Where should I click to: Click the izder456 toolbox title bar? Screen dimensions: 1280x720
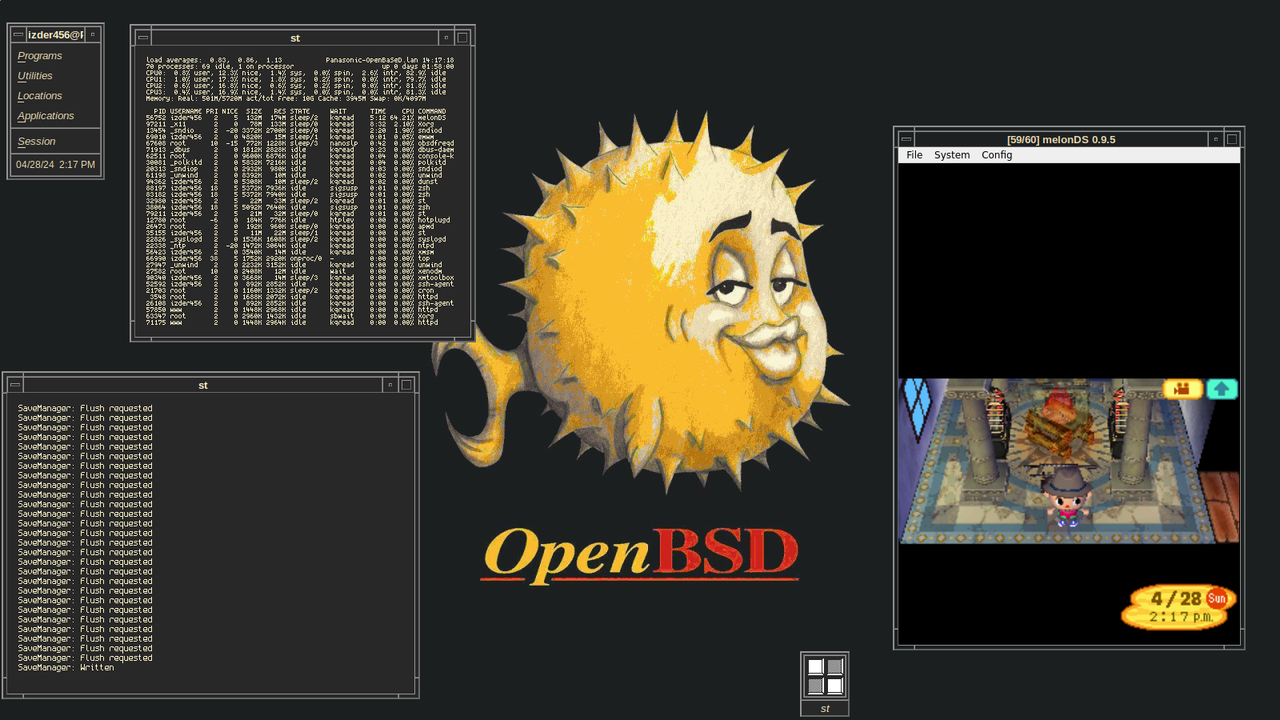[56, 34]
